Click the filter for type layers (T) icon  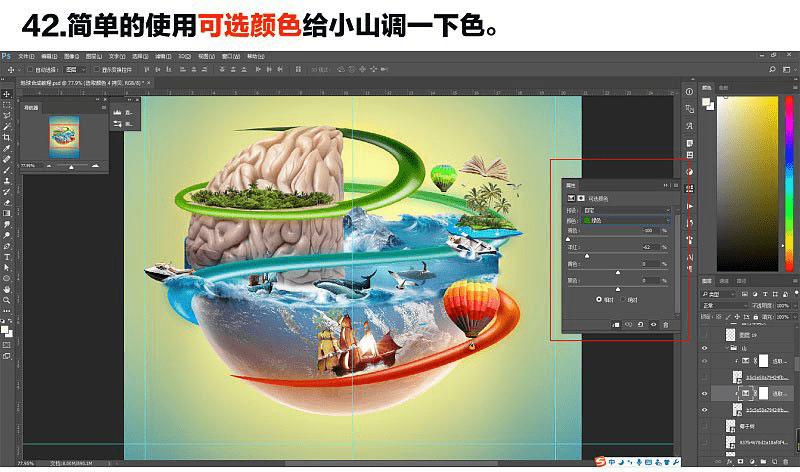click(765, 294)
